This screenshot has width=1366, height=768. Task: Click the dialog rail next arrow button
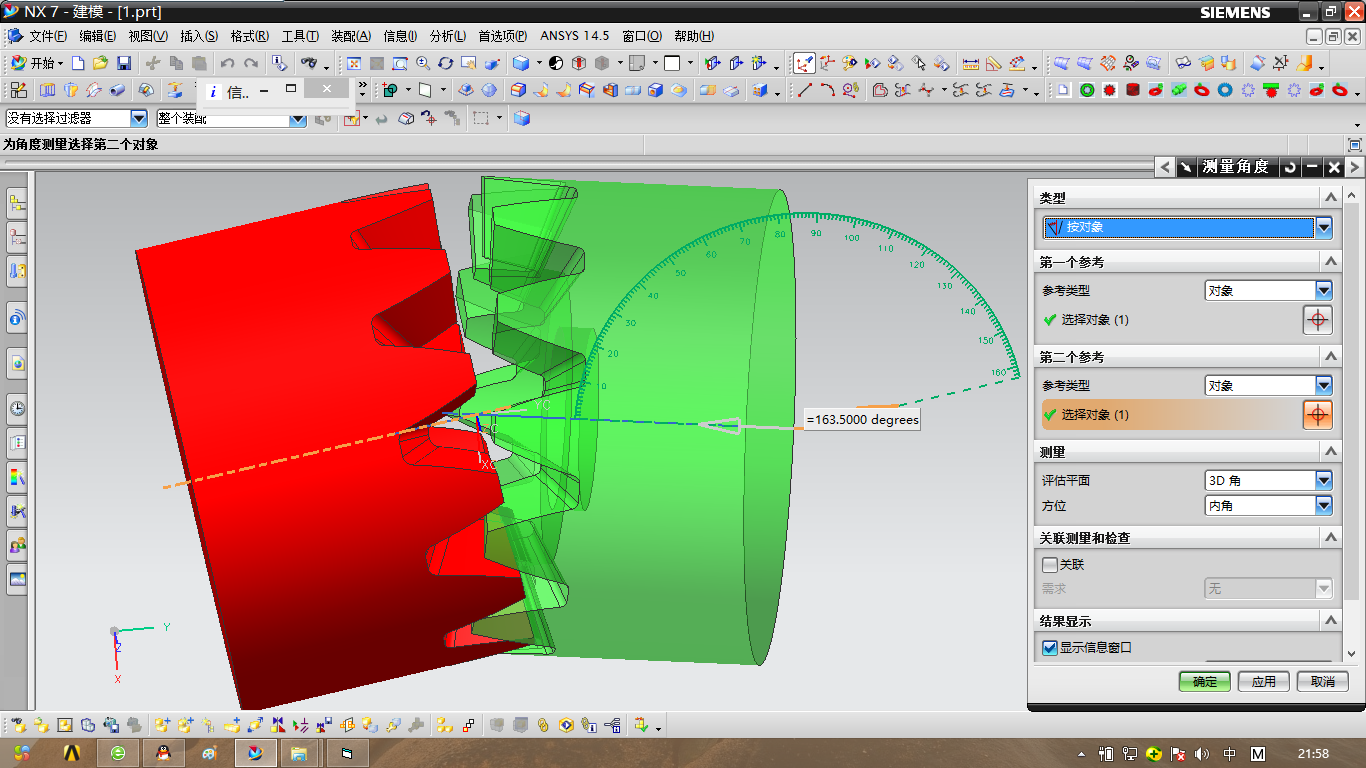pyautogui.click(x=1354, y=167)
